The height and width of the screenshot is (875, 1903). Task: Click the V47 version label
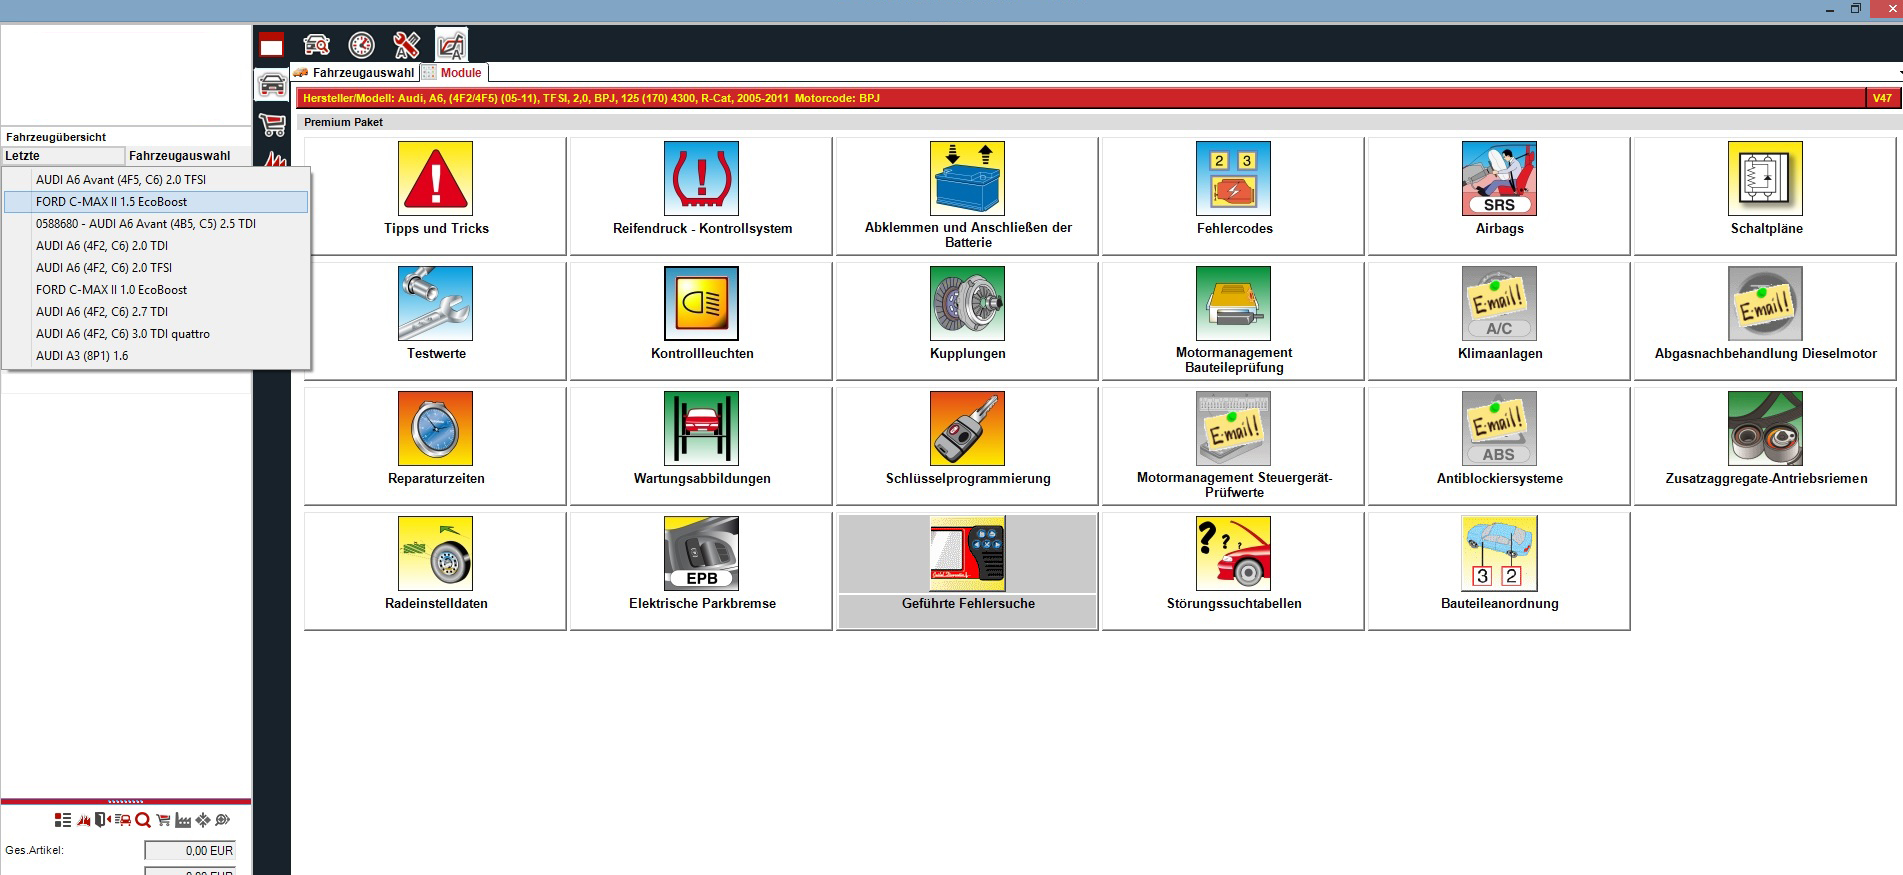[1881, 98]
